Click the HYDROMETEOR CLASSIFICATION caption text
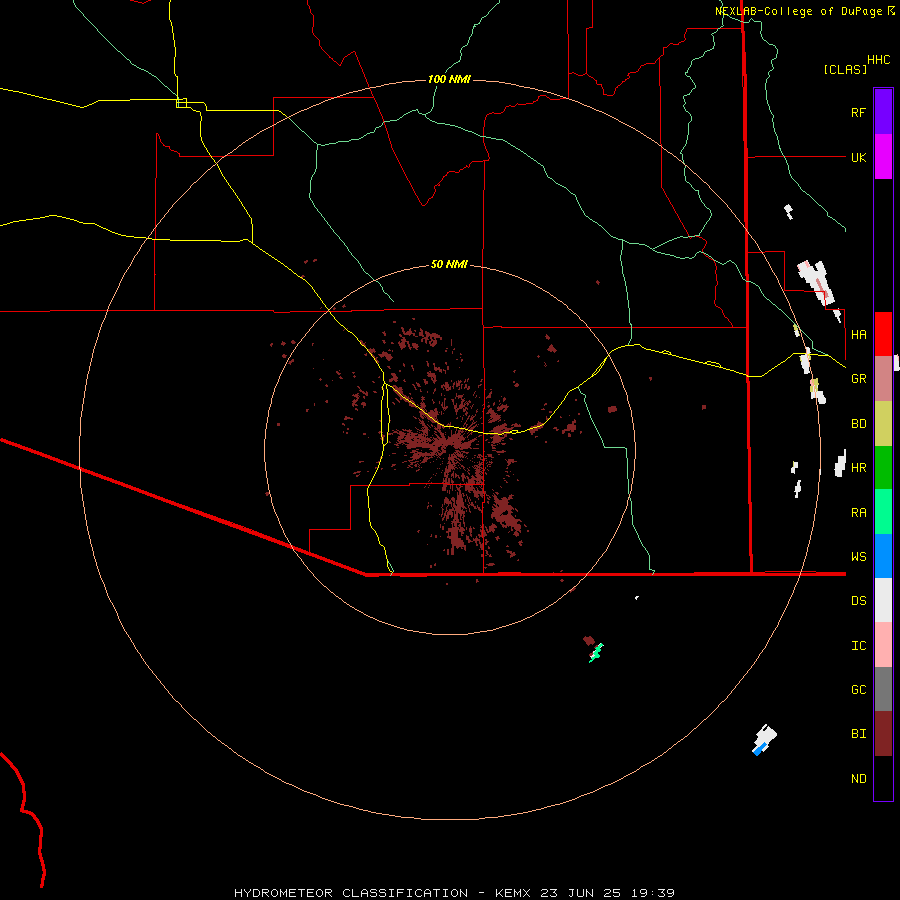 click(351, 893)
